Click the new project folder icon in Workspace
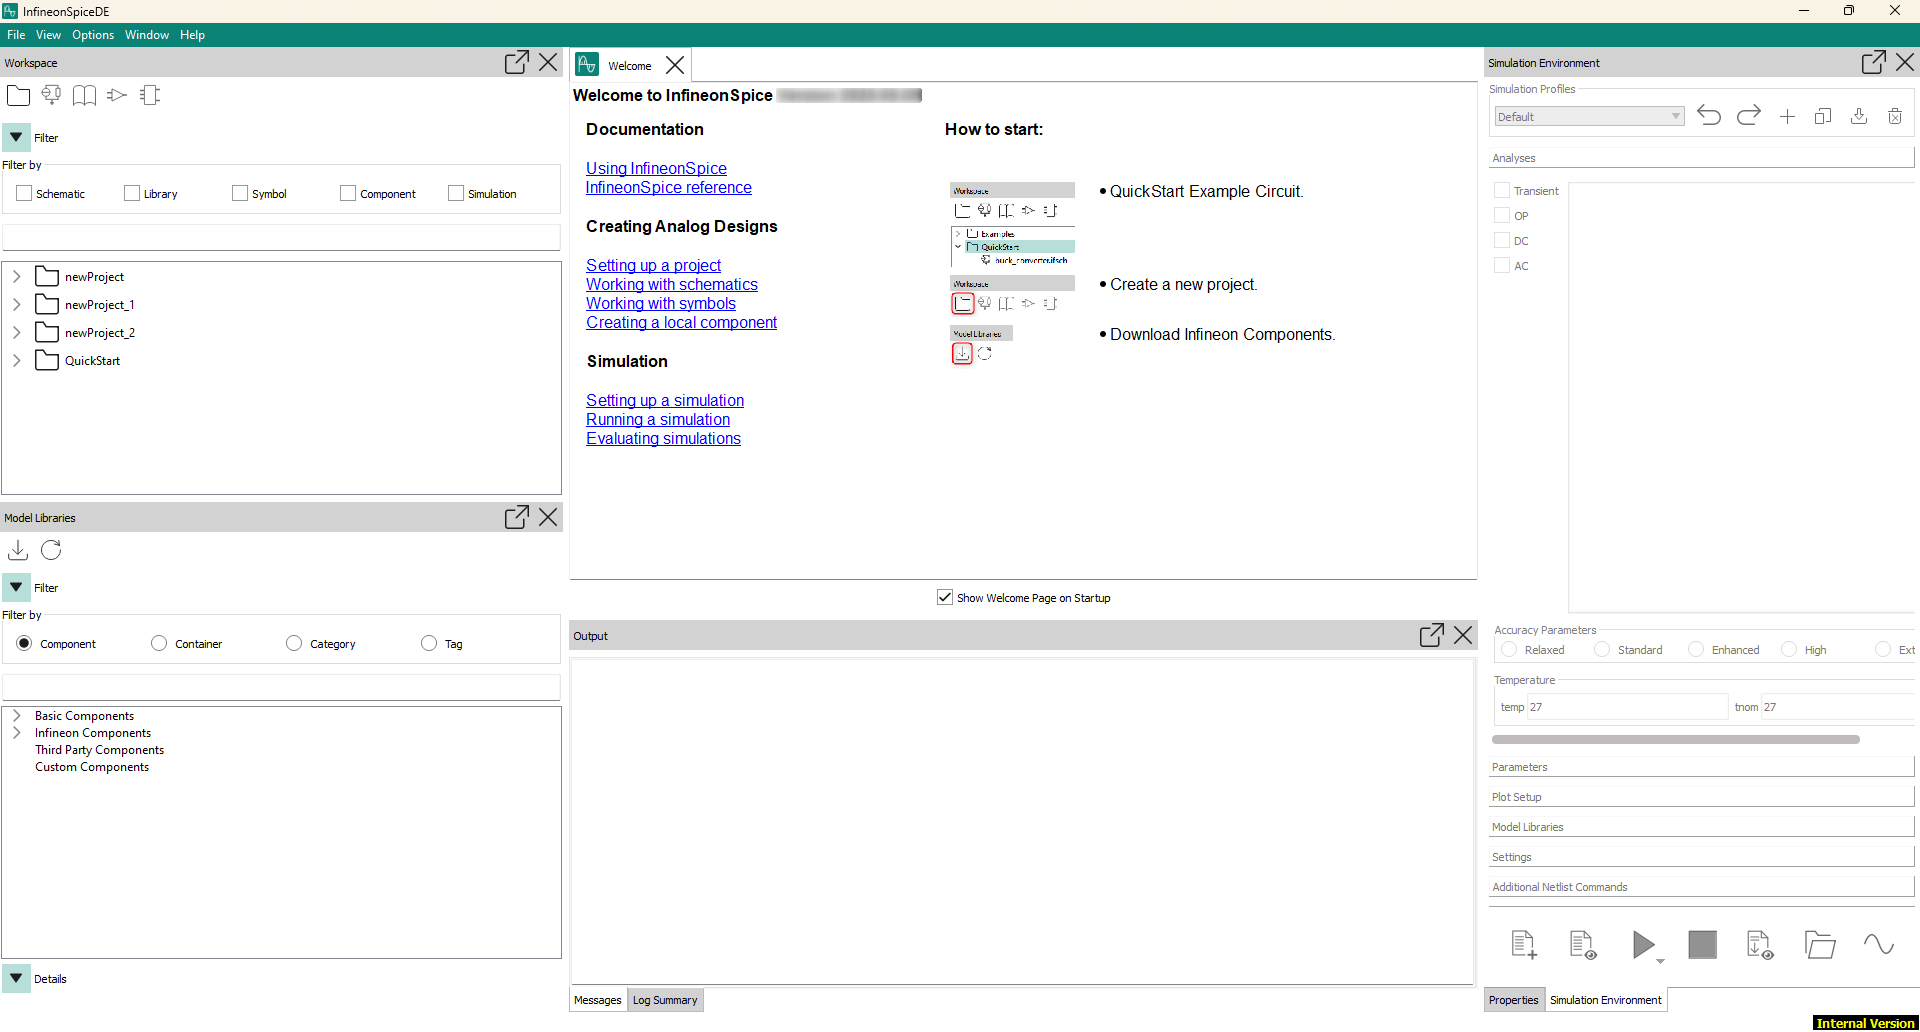Screen dimensions: 1920x1032 tap(18, 96)
